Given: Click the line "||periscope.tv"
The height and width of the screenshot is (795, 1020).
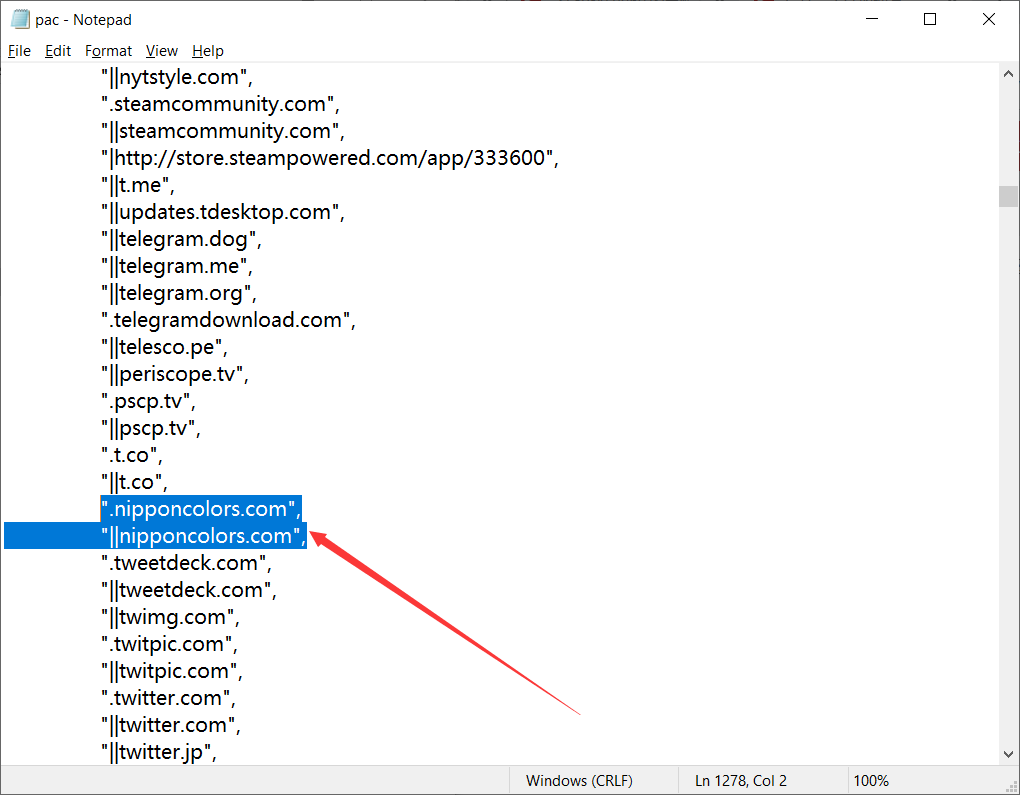Looking at the screenshot, I should click(174, 374).
